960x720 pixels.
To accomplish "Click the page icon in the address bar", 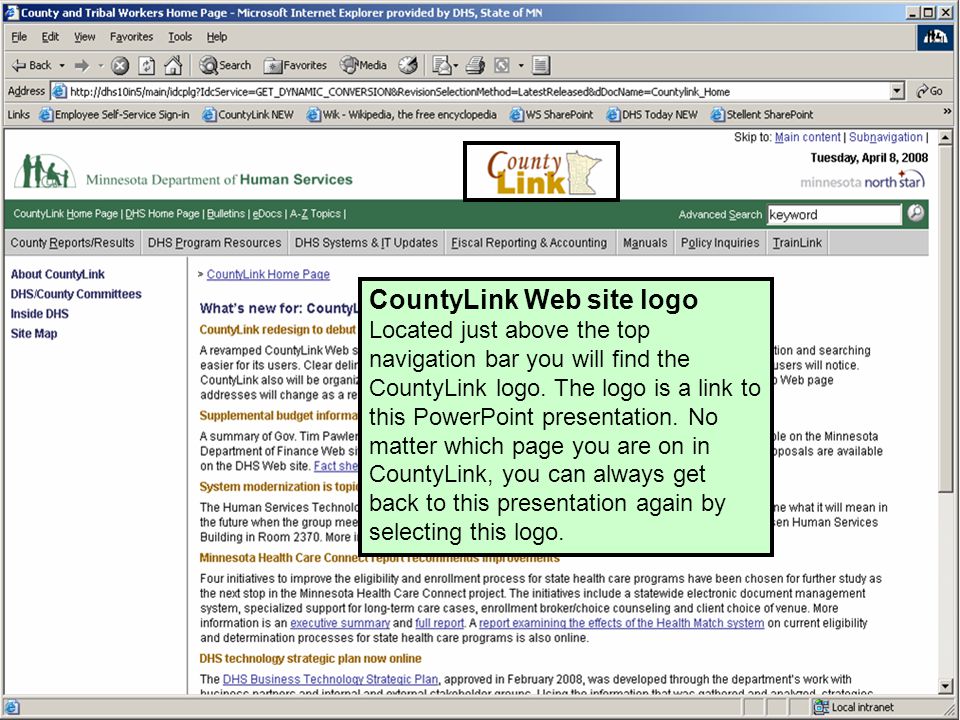I will [x=59, y=92].
